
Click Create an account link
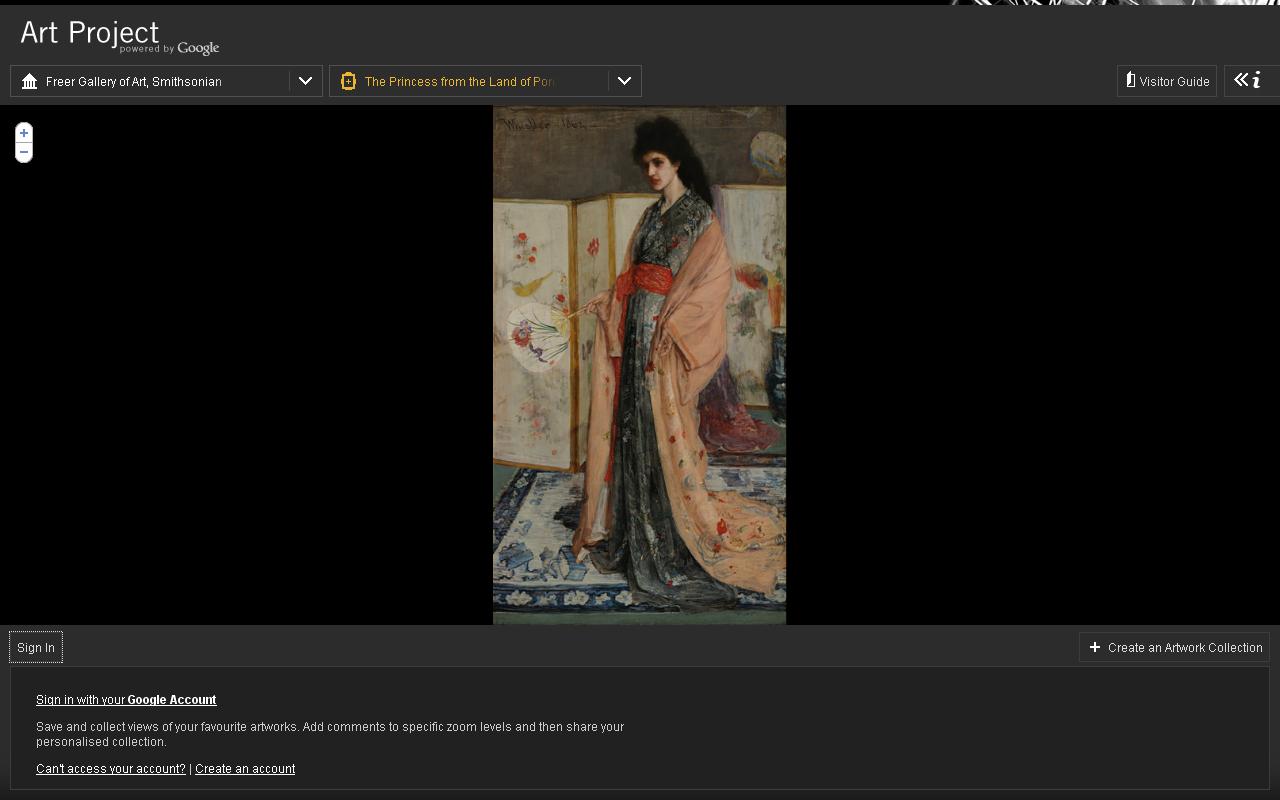[x=245, y=769]
